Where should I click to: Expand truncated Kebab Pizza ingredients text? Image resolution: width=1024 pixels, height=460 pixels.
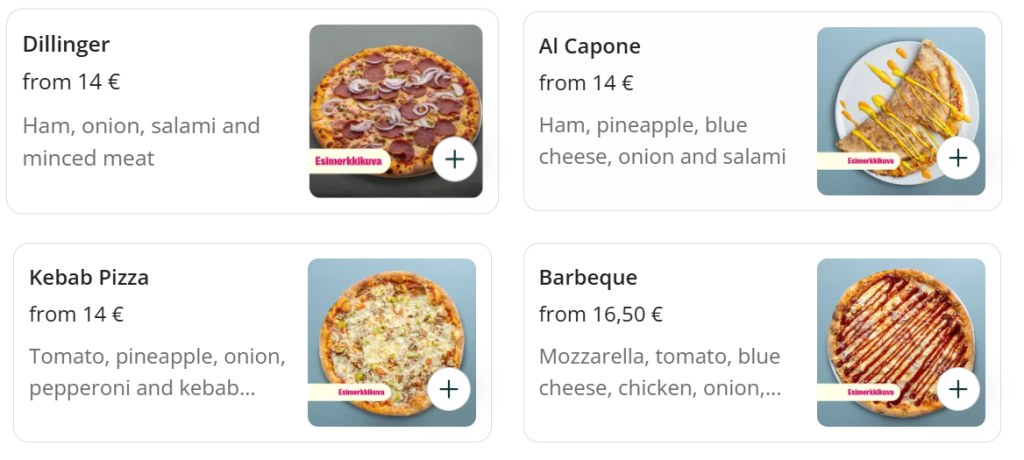pos(157,372)
